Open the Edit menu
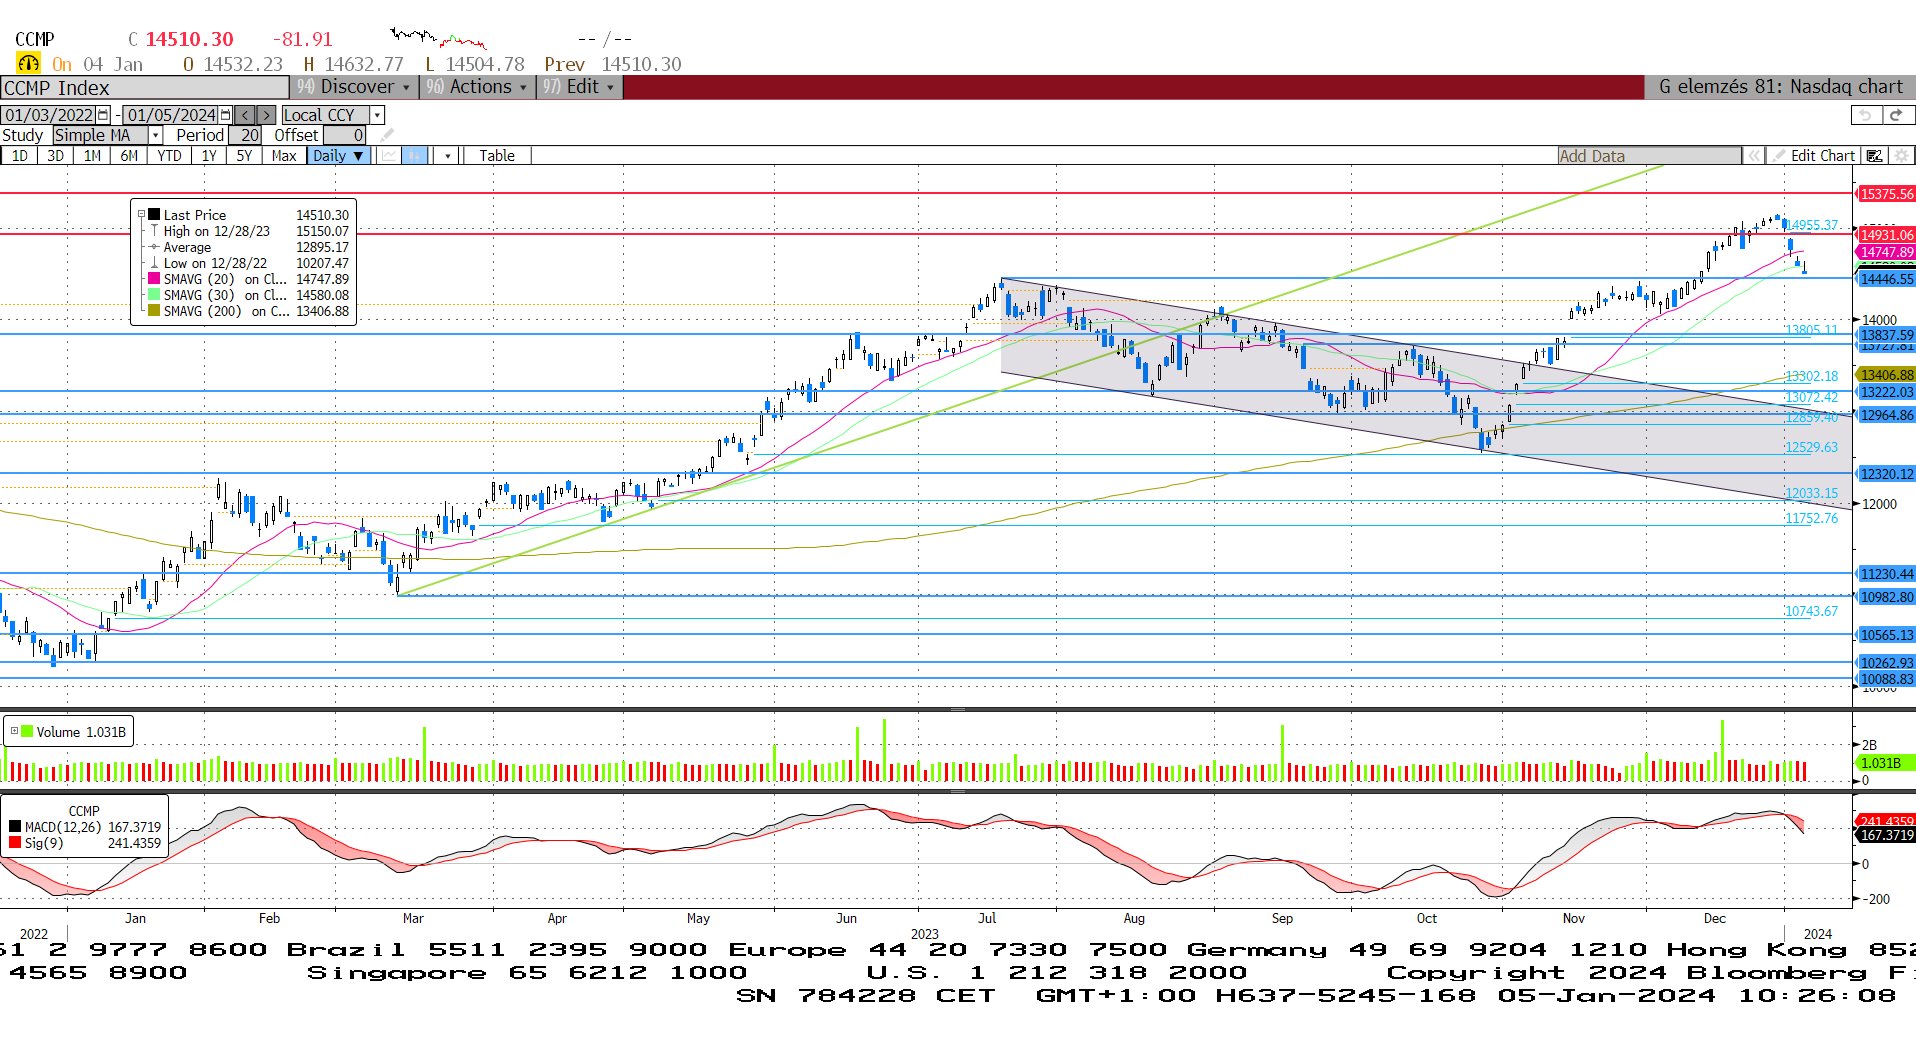The image size is (1916, 1051). (580, 87)
